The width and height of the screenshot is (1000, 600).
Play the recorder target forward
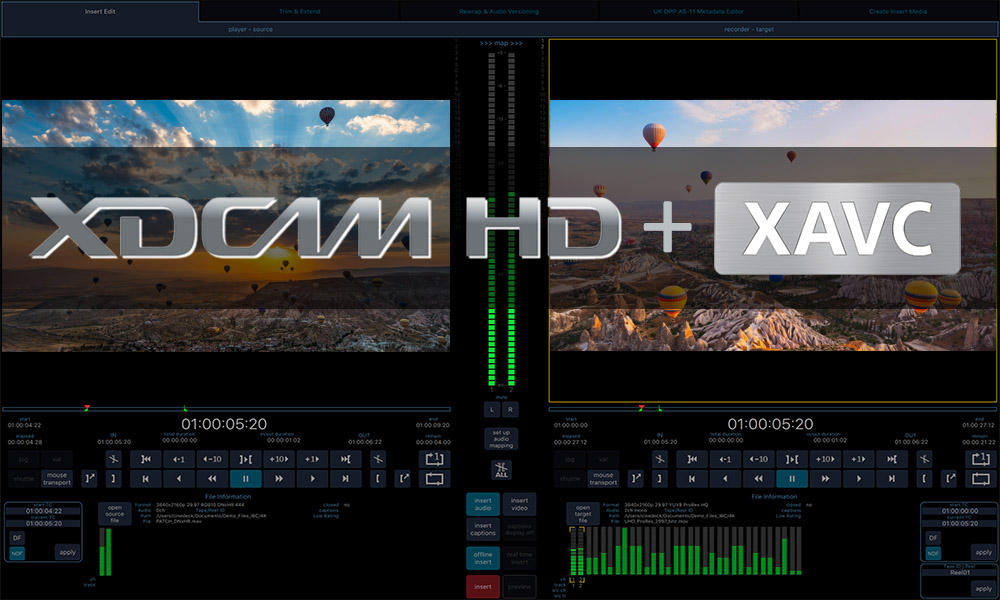coord(858,478)
